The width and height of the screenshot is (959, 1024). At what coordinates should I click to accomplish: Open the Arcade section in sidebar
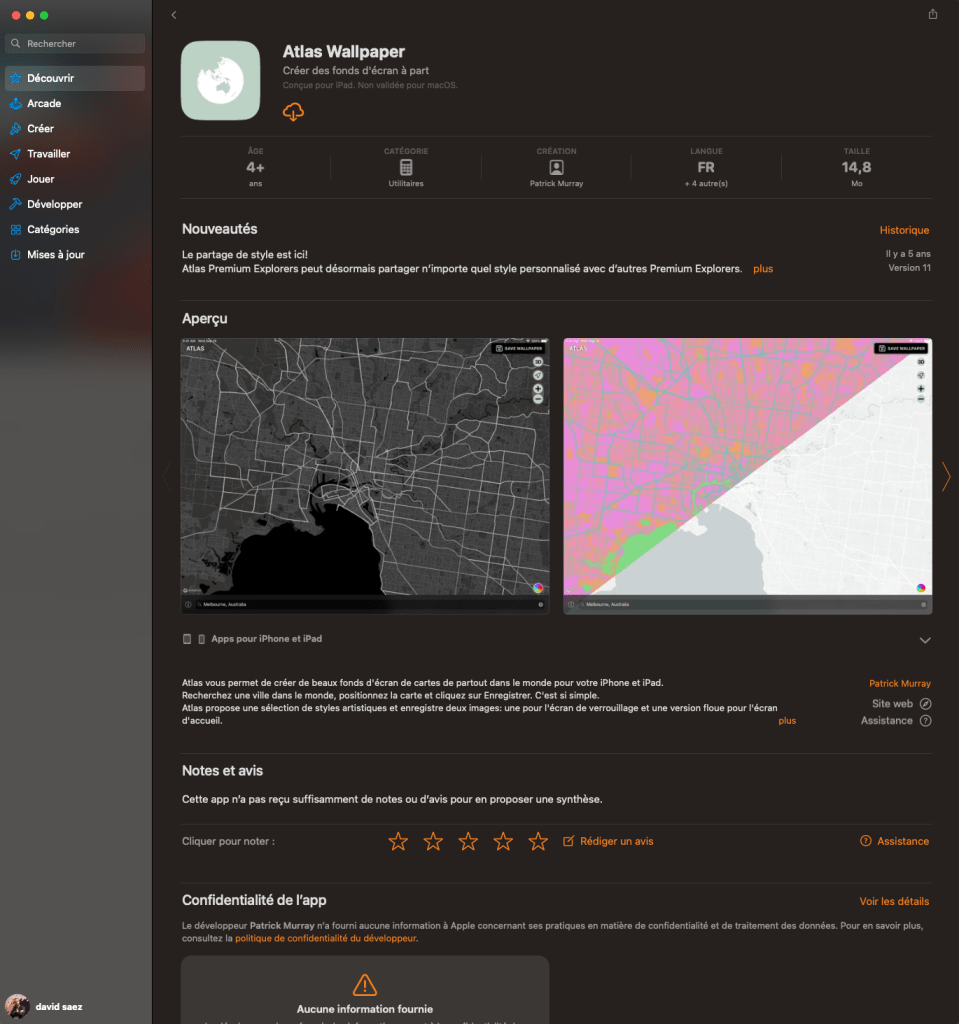tap(44, 104)
